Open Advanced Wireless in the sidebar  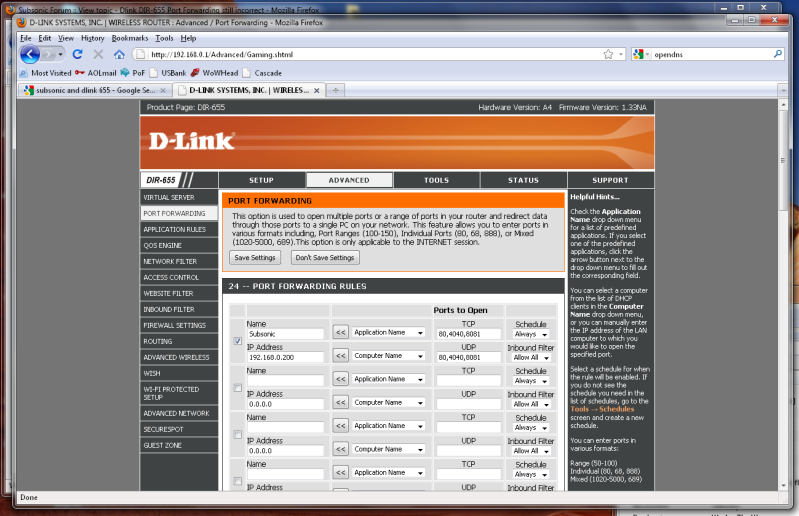179,357
